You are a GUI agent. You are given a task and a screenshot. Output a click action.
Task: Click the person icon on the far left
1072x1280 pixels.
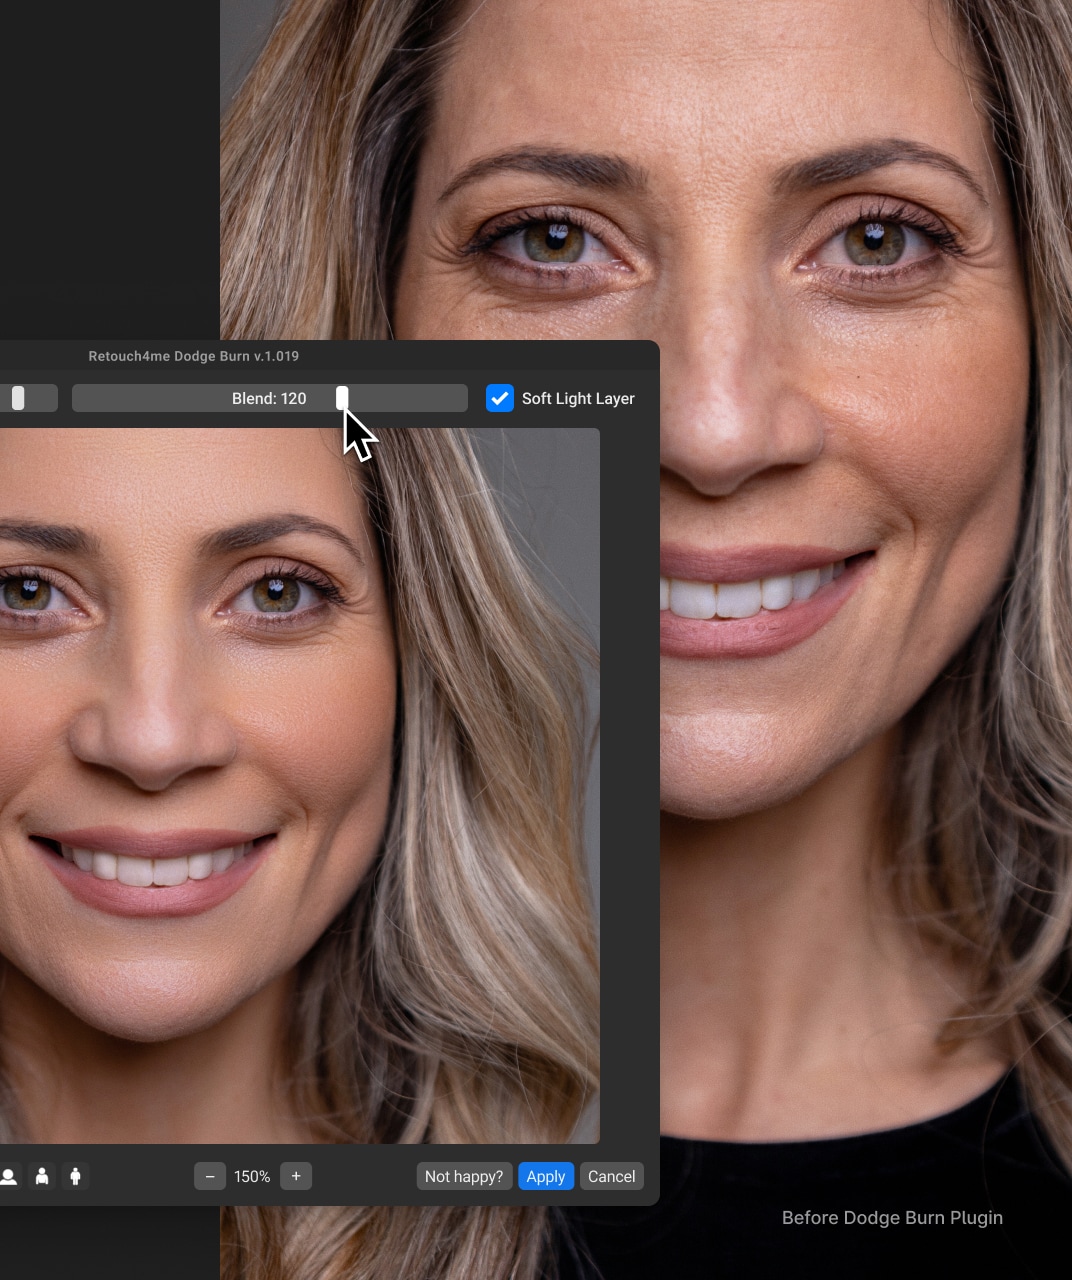pyautogui.click(x=10, y=1177)
